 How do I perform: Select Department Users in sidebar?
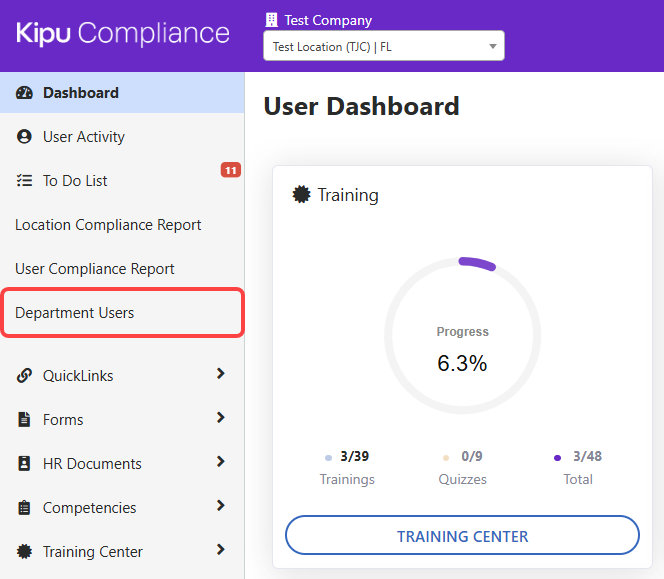[75, 313]
